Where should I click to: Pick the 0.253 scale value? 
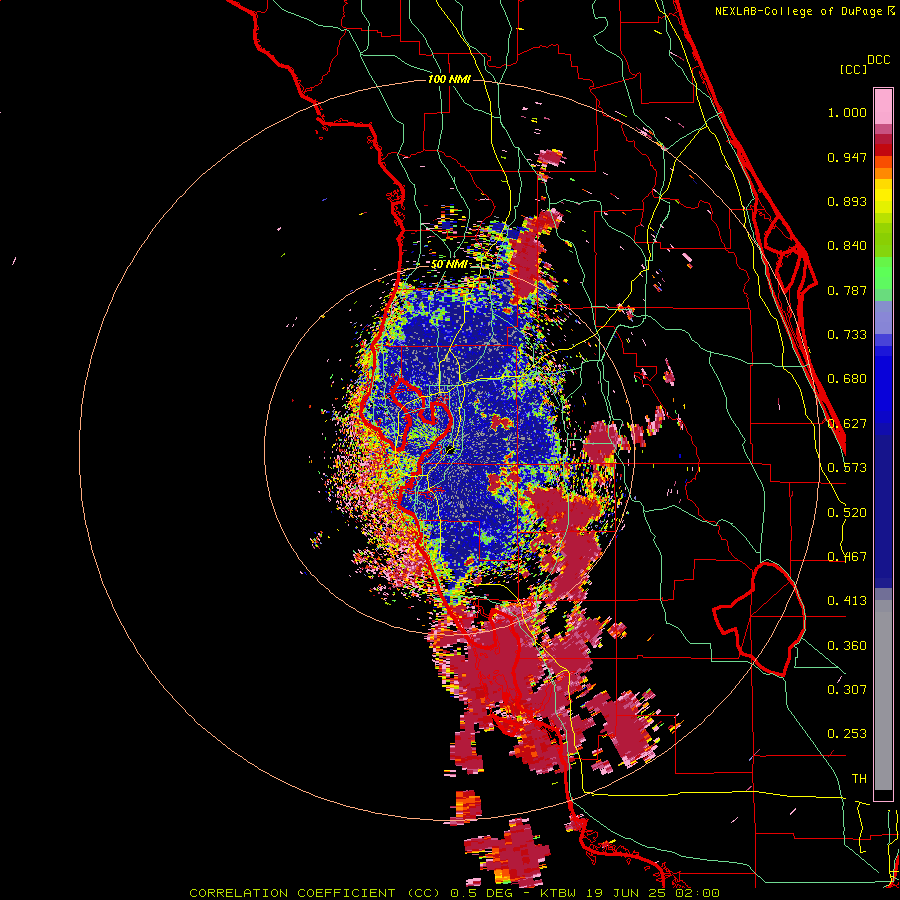point(847,734)
